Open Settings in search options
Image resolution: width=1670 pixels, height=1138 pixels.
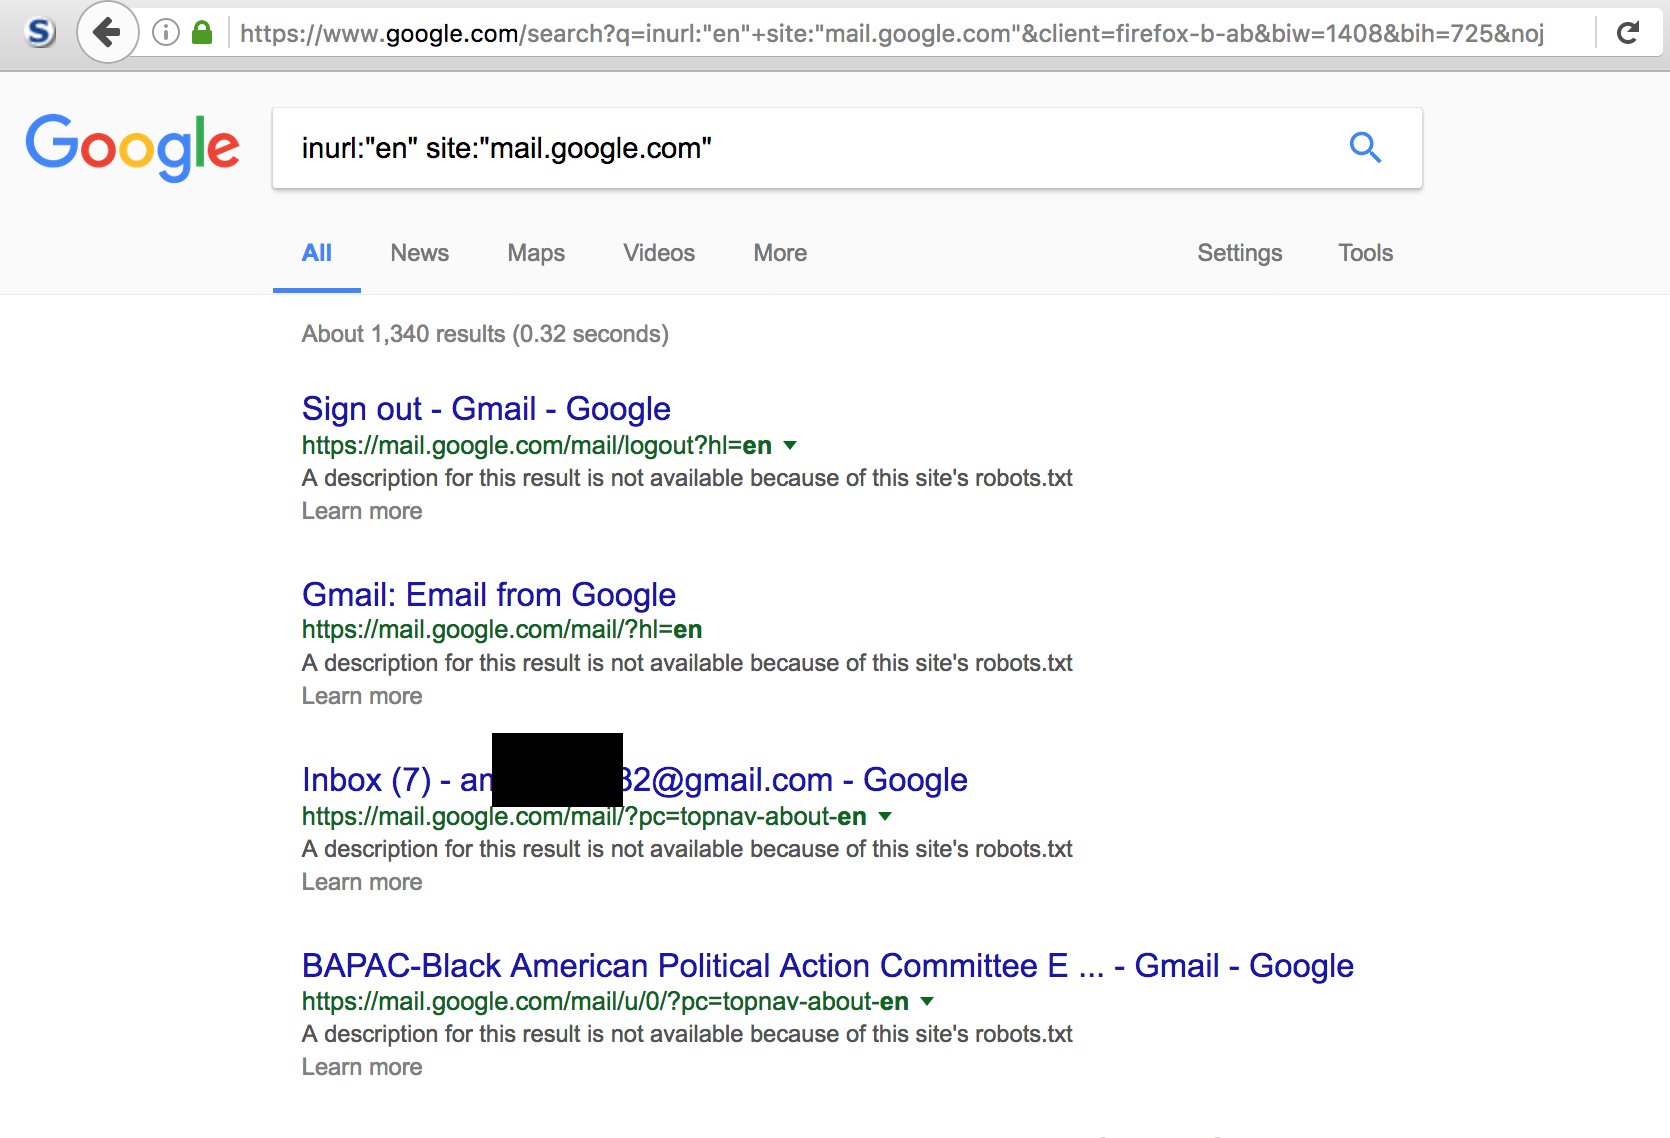(1239, 253)
